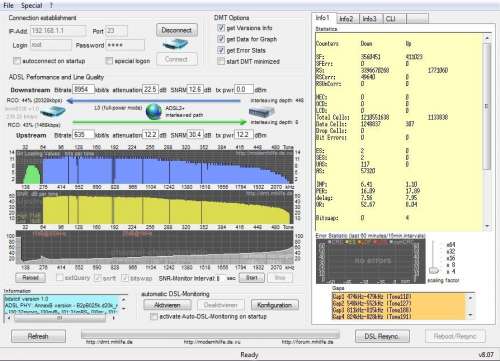This screenshot has height=361, width=500.
Task: Click the Information box scroll-up arrow
Action: point(123,300)
